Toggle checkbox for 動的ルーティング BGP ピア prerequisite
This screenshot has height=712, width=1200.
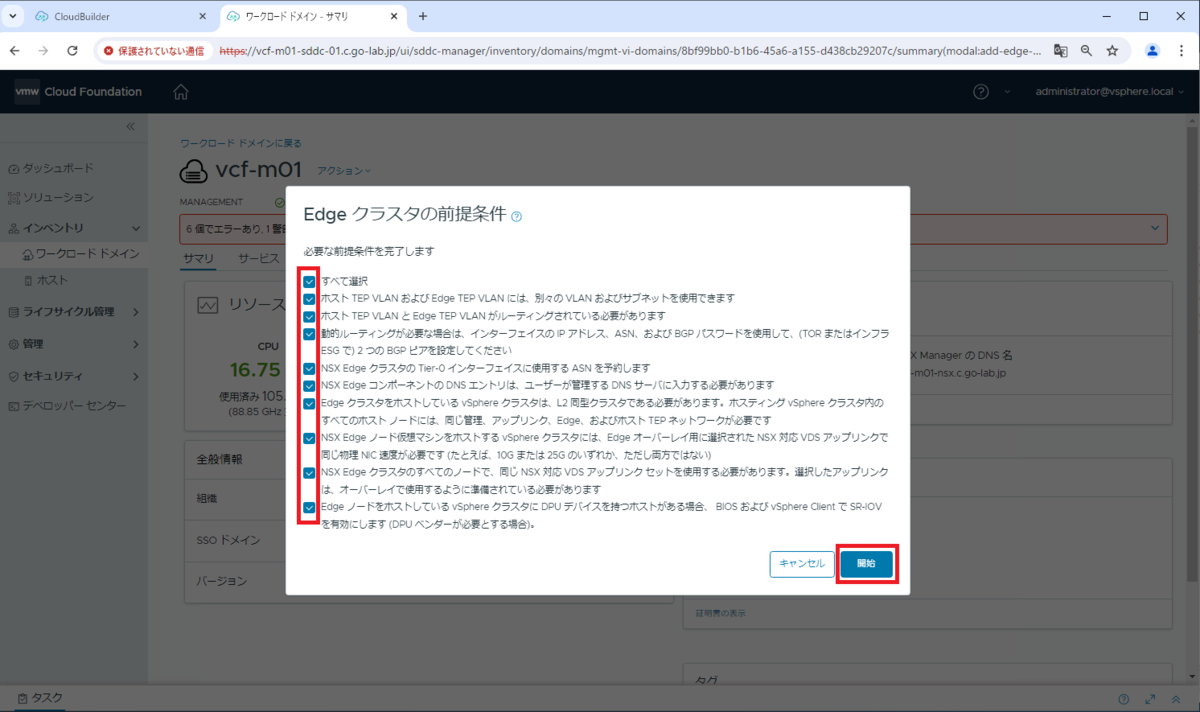(309, 334)
